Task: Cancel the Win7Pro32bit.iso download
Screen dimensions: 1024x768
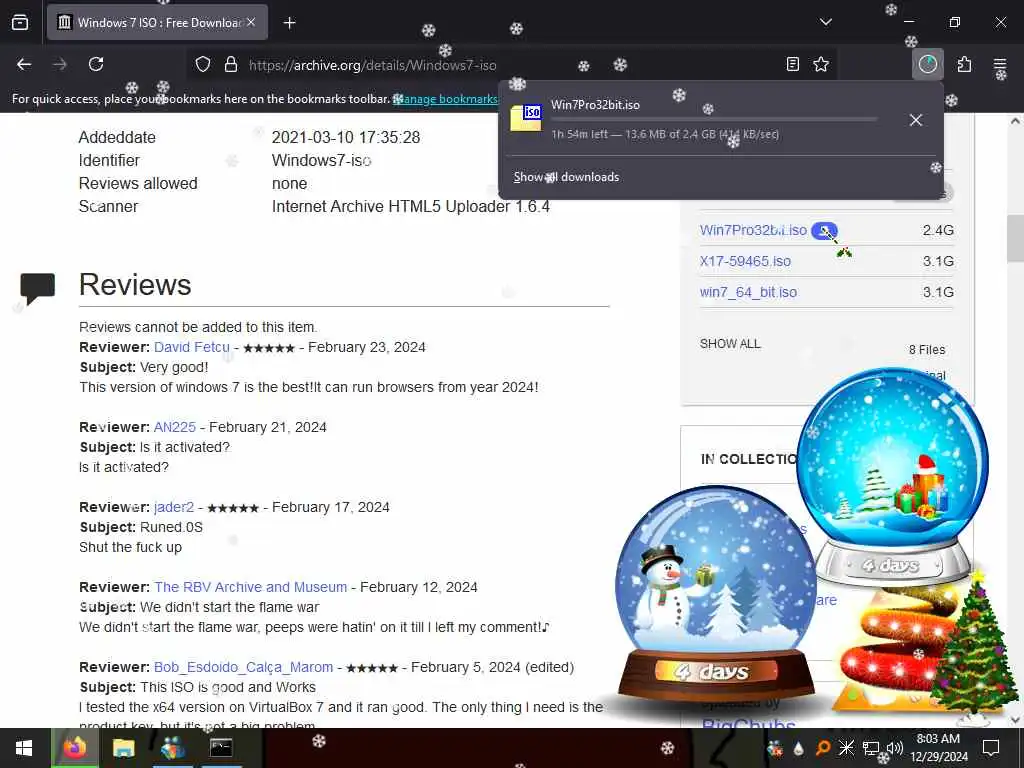Action: 916,120
